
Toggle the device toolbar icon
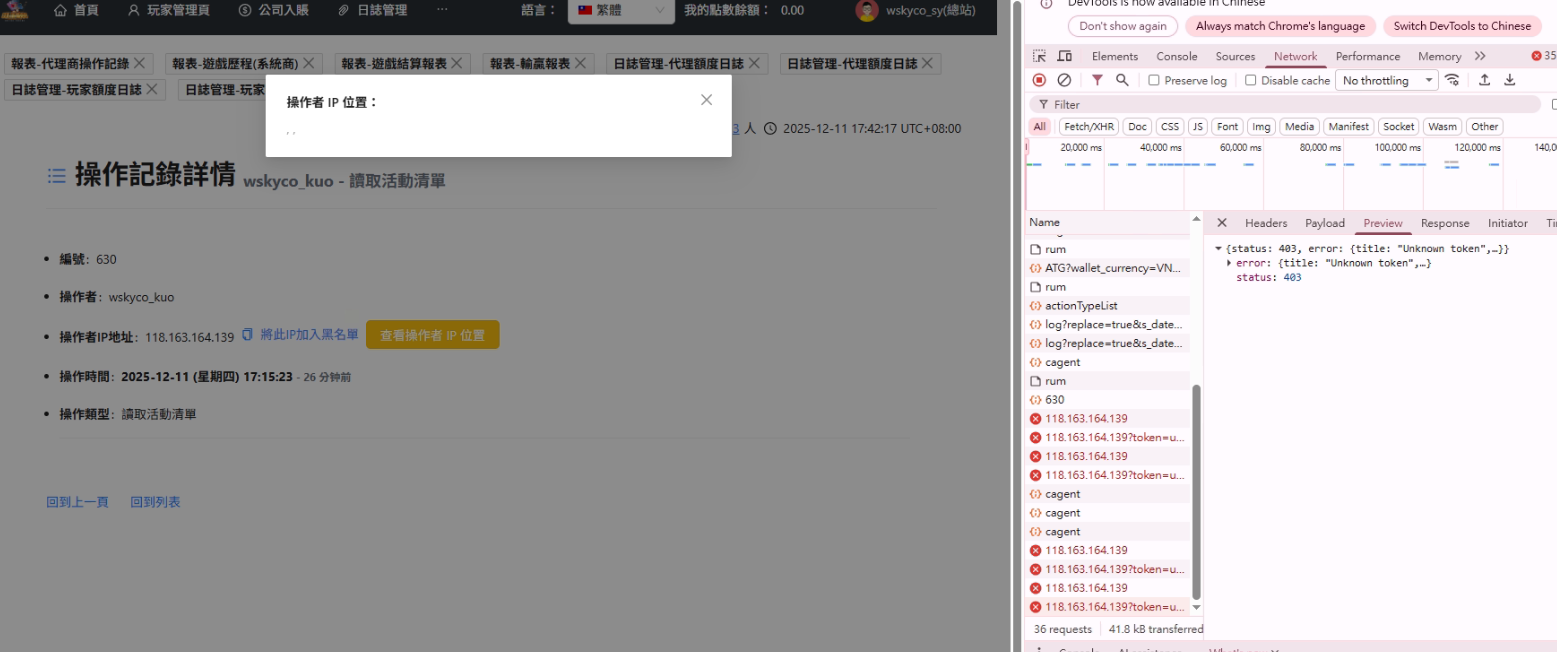1065,56
